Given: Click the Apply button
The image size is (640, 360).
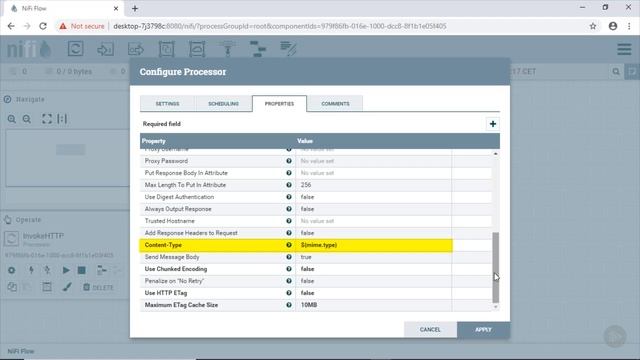Looking at the screenshot, I should point(483,330).
